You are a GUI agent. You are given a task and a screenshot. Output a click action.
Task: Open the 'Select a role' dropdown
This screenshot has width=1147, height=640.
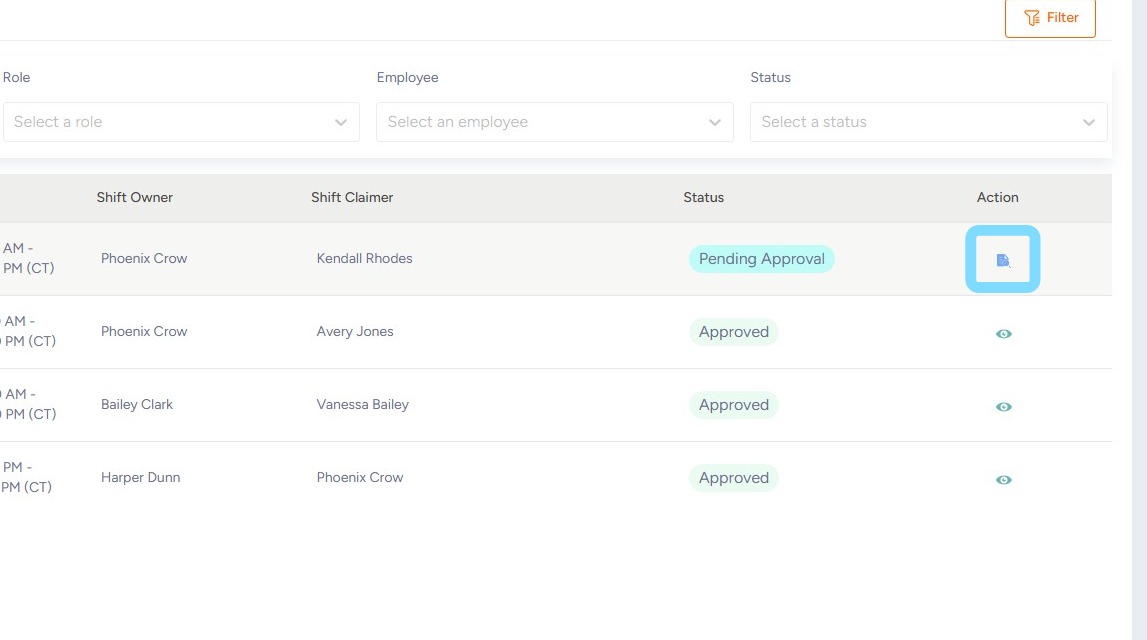(x=170, y=122)
